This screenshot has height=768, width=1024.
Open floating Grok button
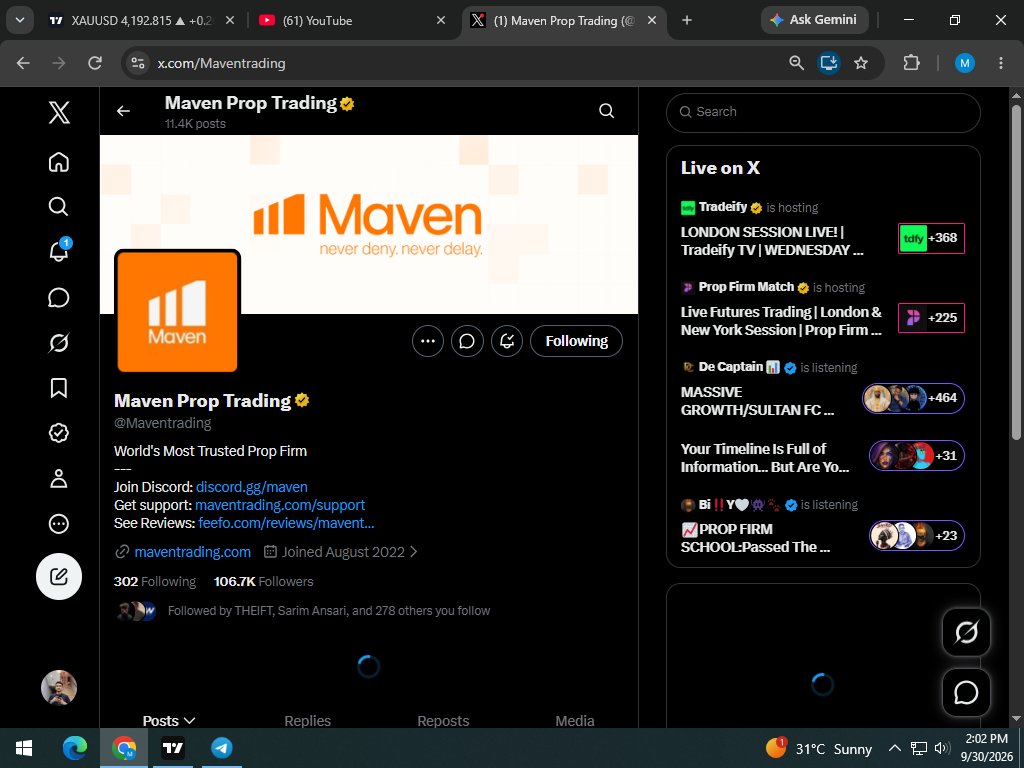[966, 632]
